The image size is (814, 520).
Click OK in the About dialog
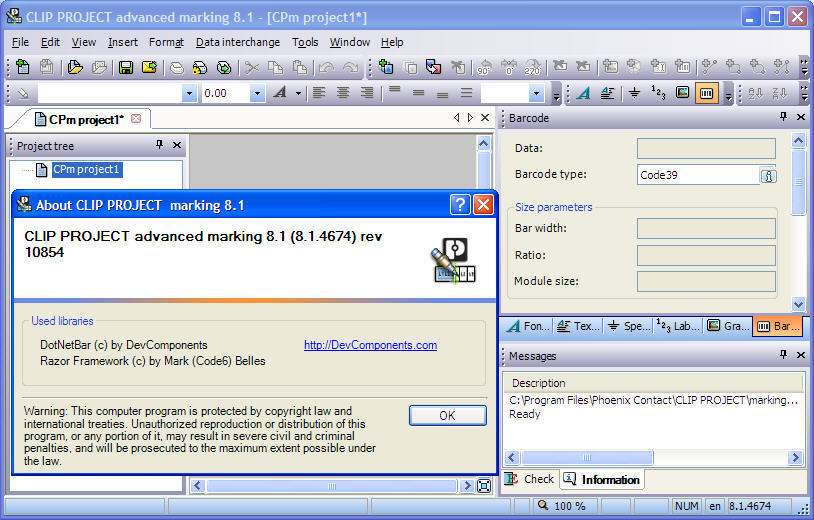(447, 416)
